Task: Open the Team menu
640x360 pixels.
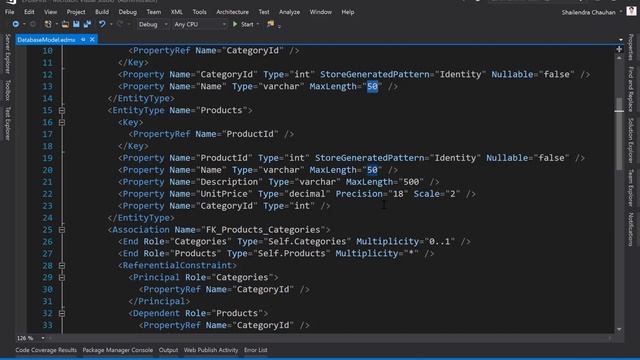Action: pyautogui.click(x=154, y=12)
